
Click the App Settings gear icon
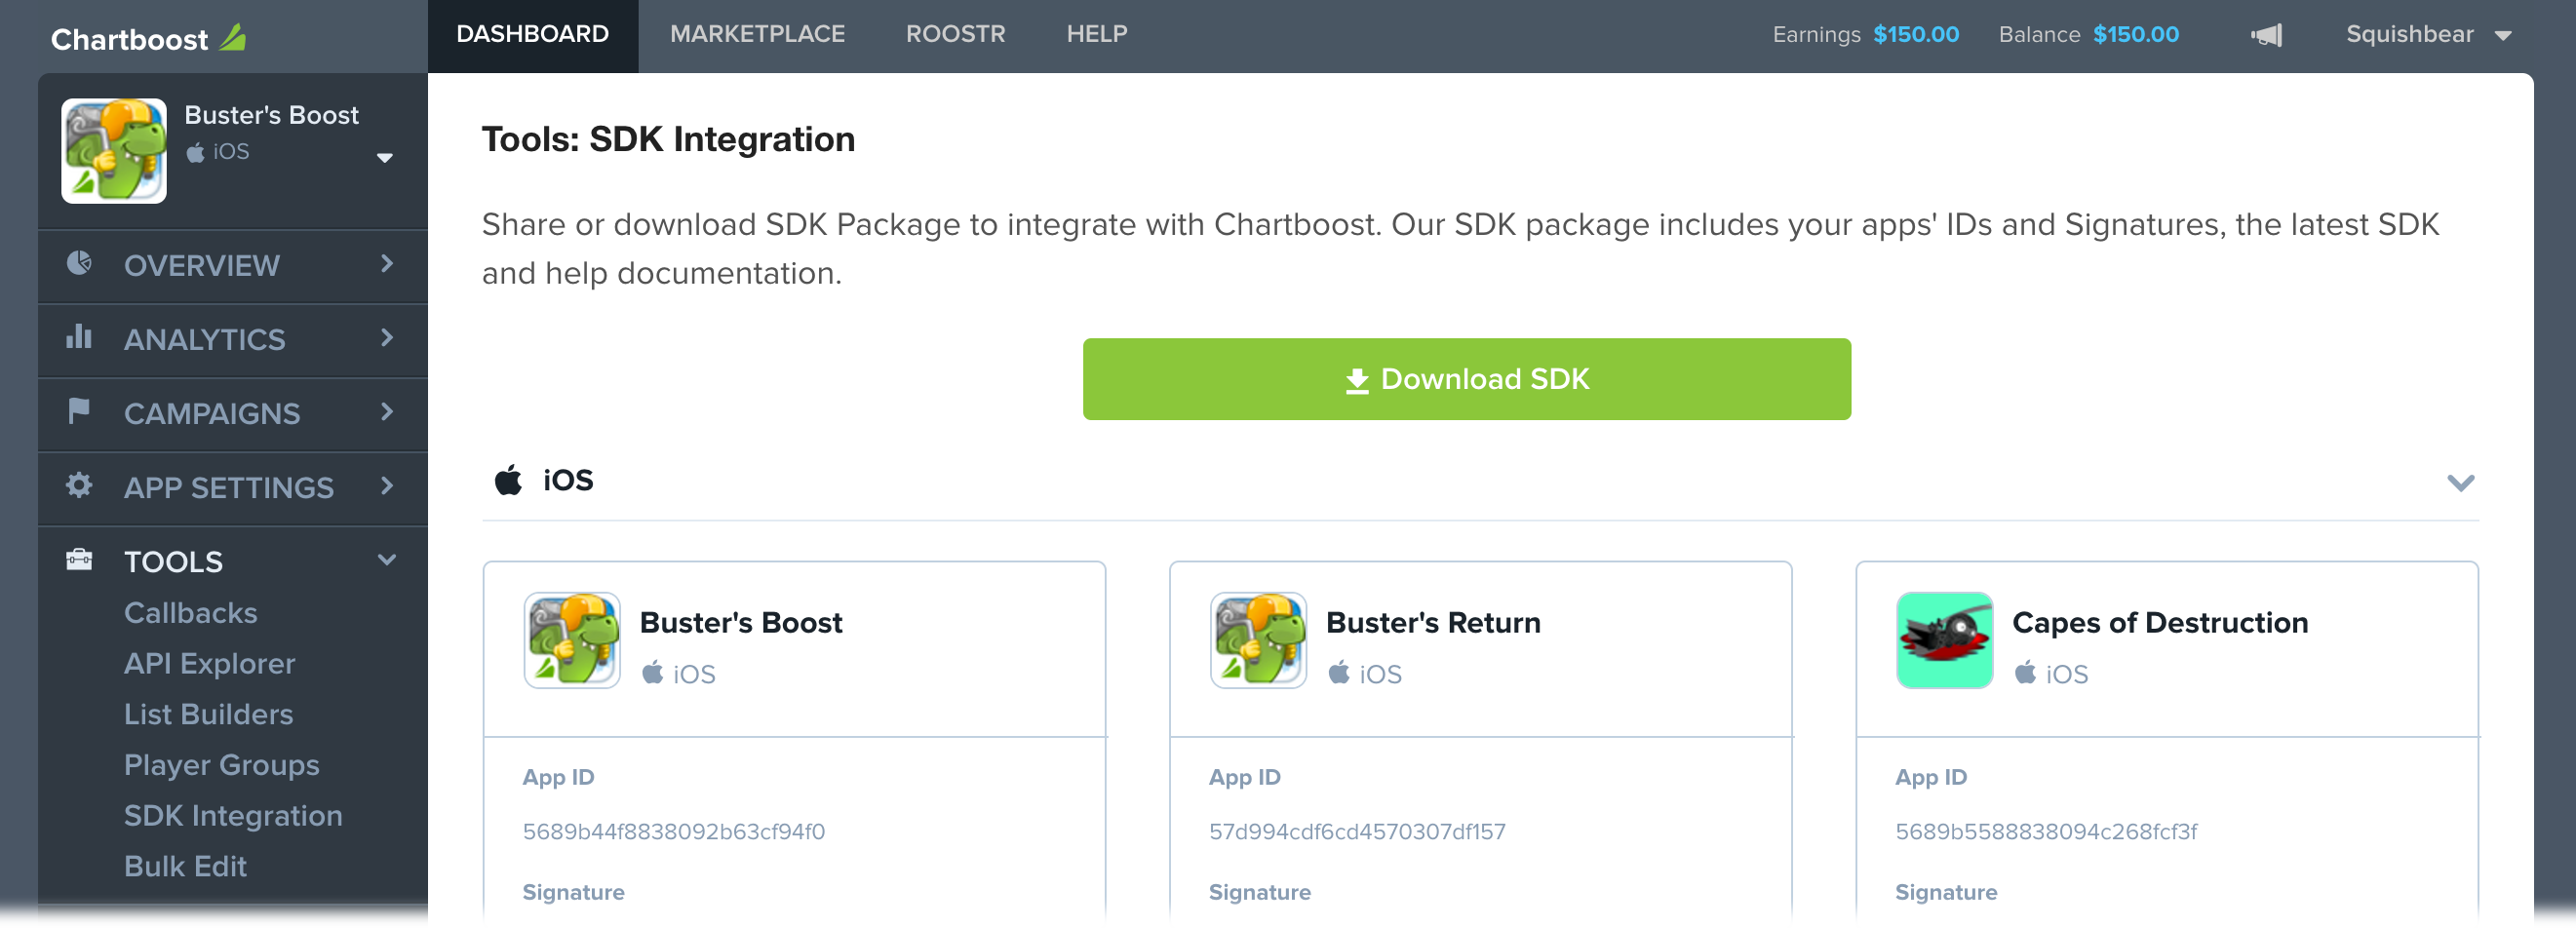click(x=79, y=485)
